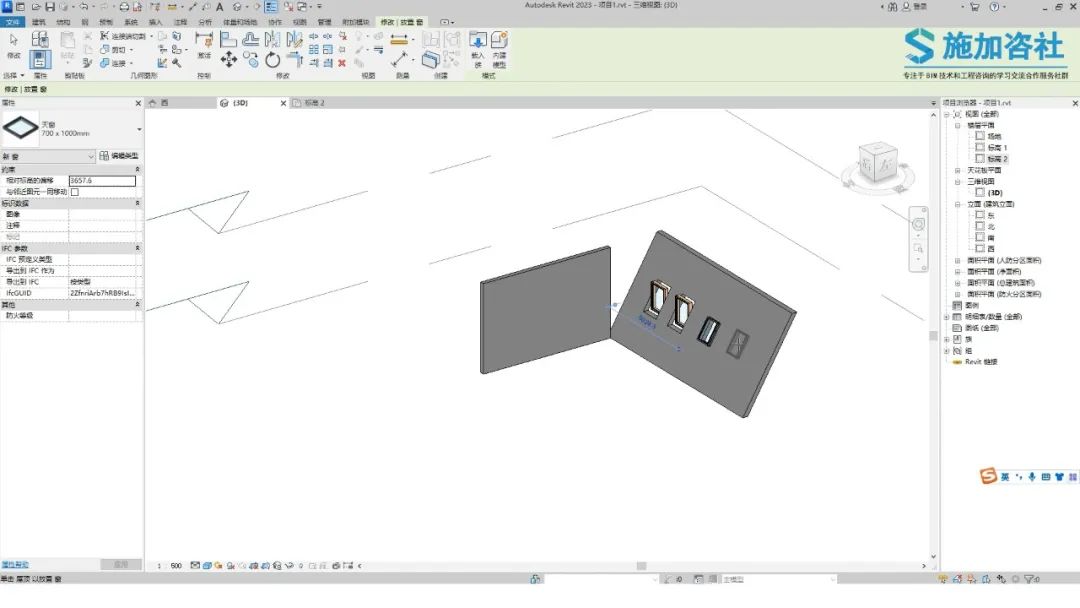Click the Sogou input method icon
The height and width of the screenshot is (608, 1080).
point(988,476)
